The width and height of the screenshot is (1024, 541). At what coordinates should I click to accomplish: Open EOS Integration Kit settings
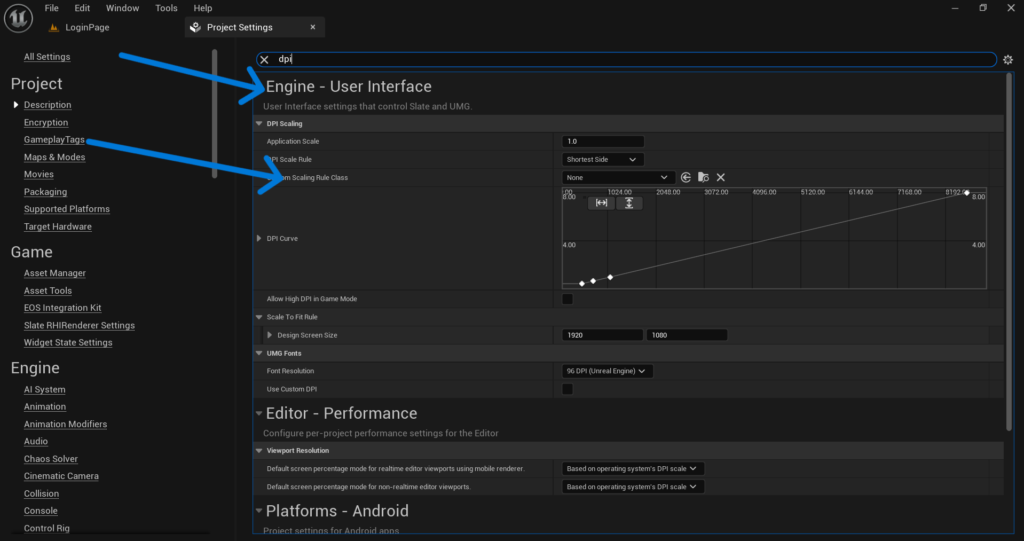63,308
